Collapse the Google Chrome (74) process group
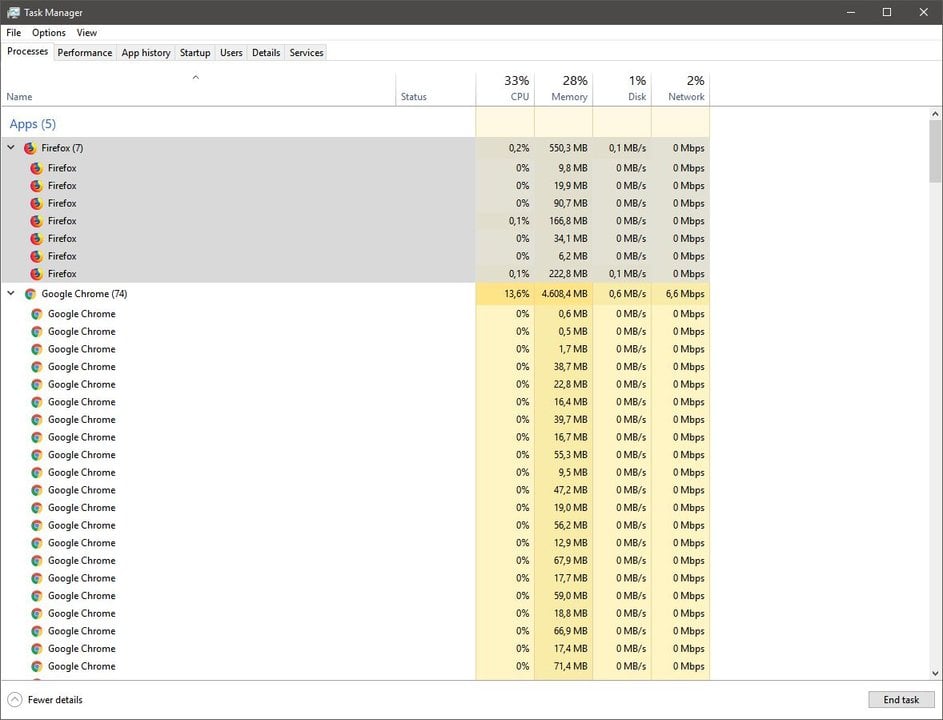 [x=11, y=294]
